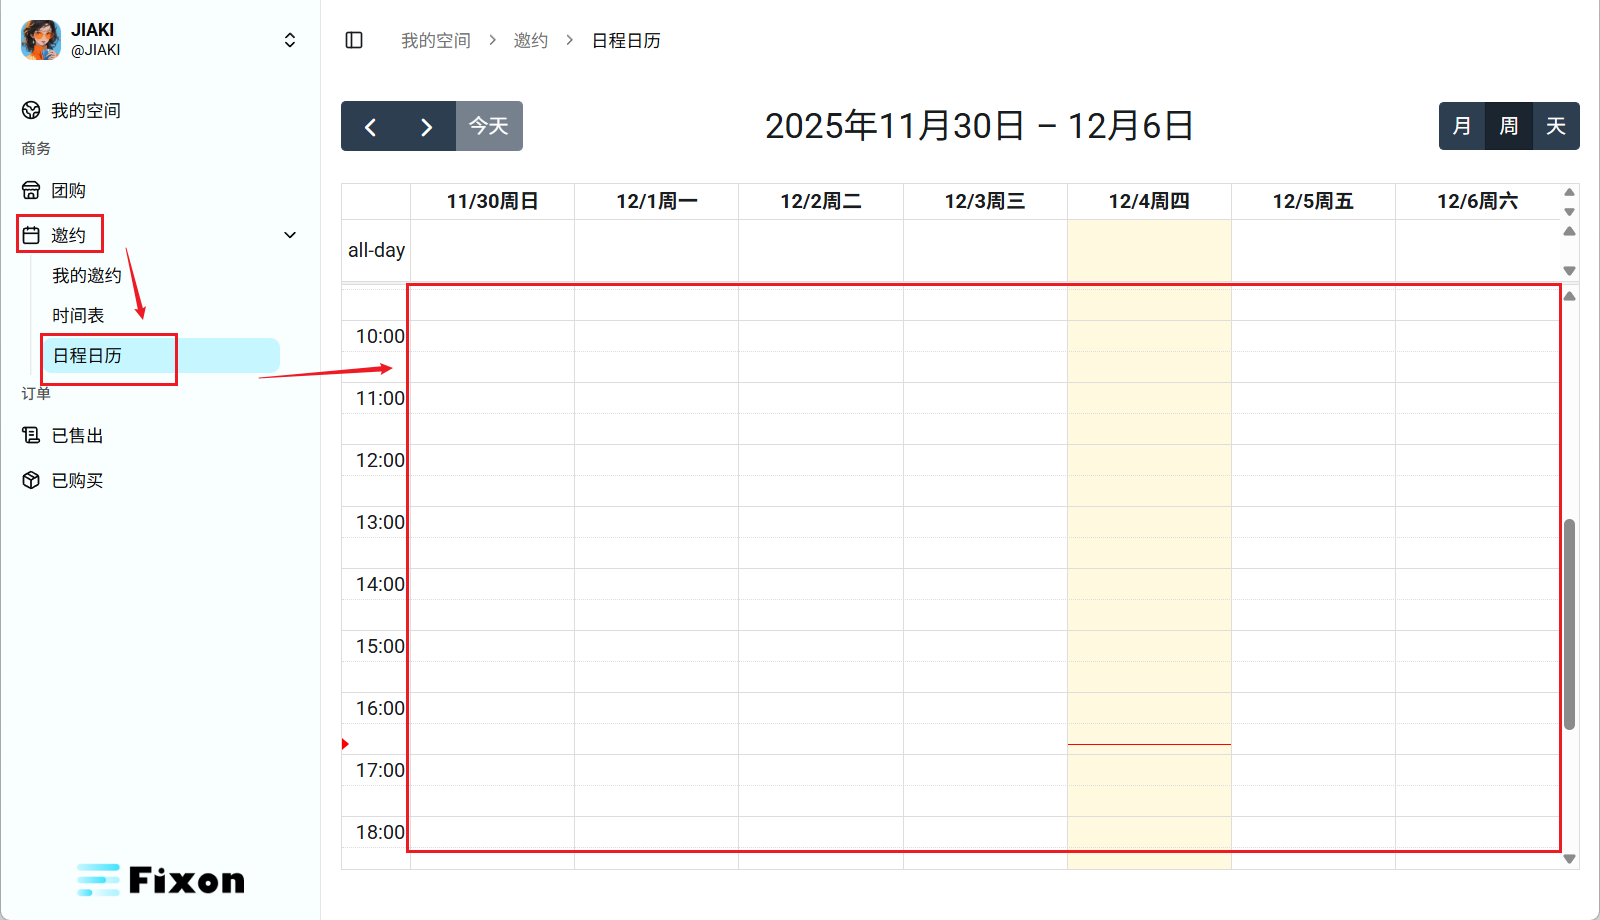Screen dimensions: 1600x920
Task: Open 我的邀约 in sidebar
Action: pos(87,275)
